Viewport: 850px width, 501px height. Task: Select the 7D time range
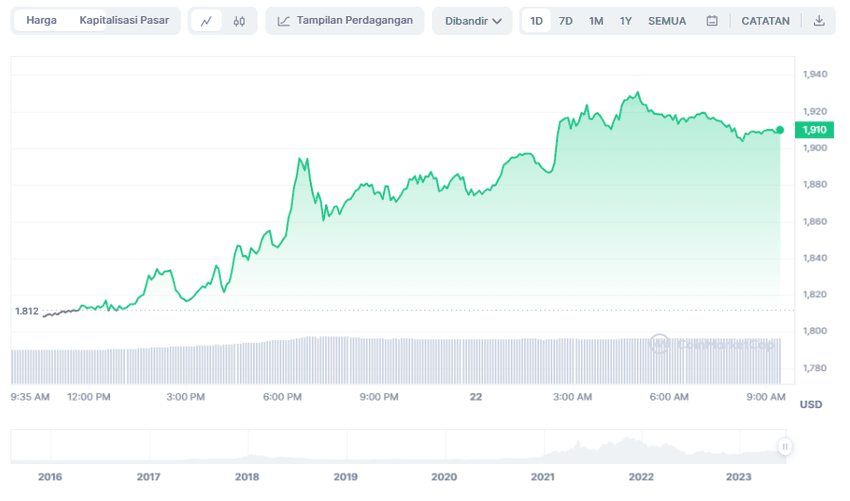coord(566,21)
